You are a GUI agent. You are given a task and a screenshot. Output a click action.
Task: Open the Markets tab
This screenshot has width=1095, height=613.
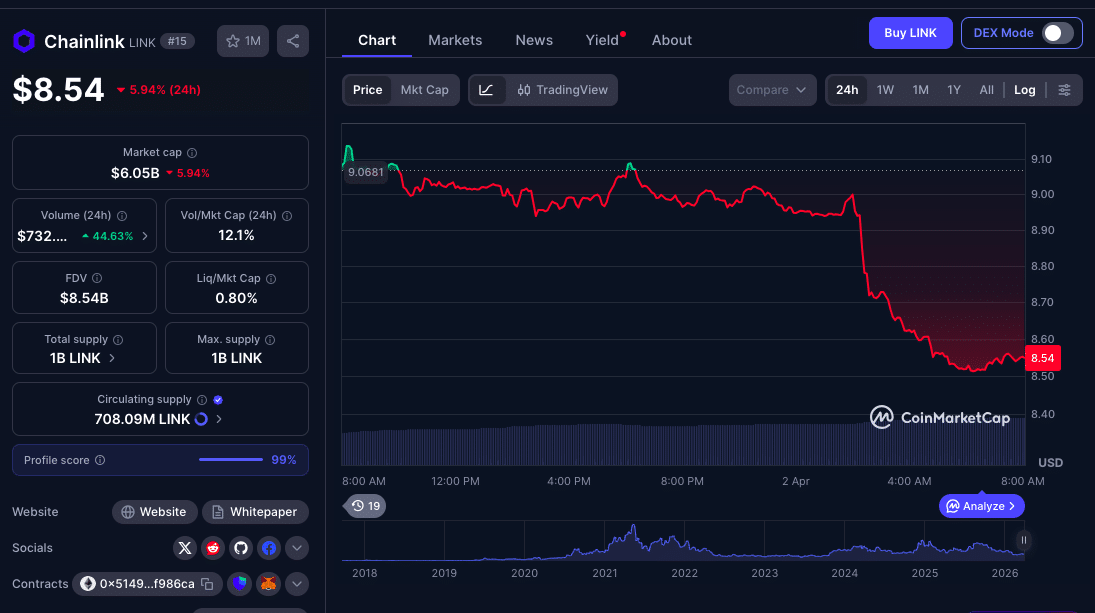tap(455, 40)
